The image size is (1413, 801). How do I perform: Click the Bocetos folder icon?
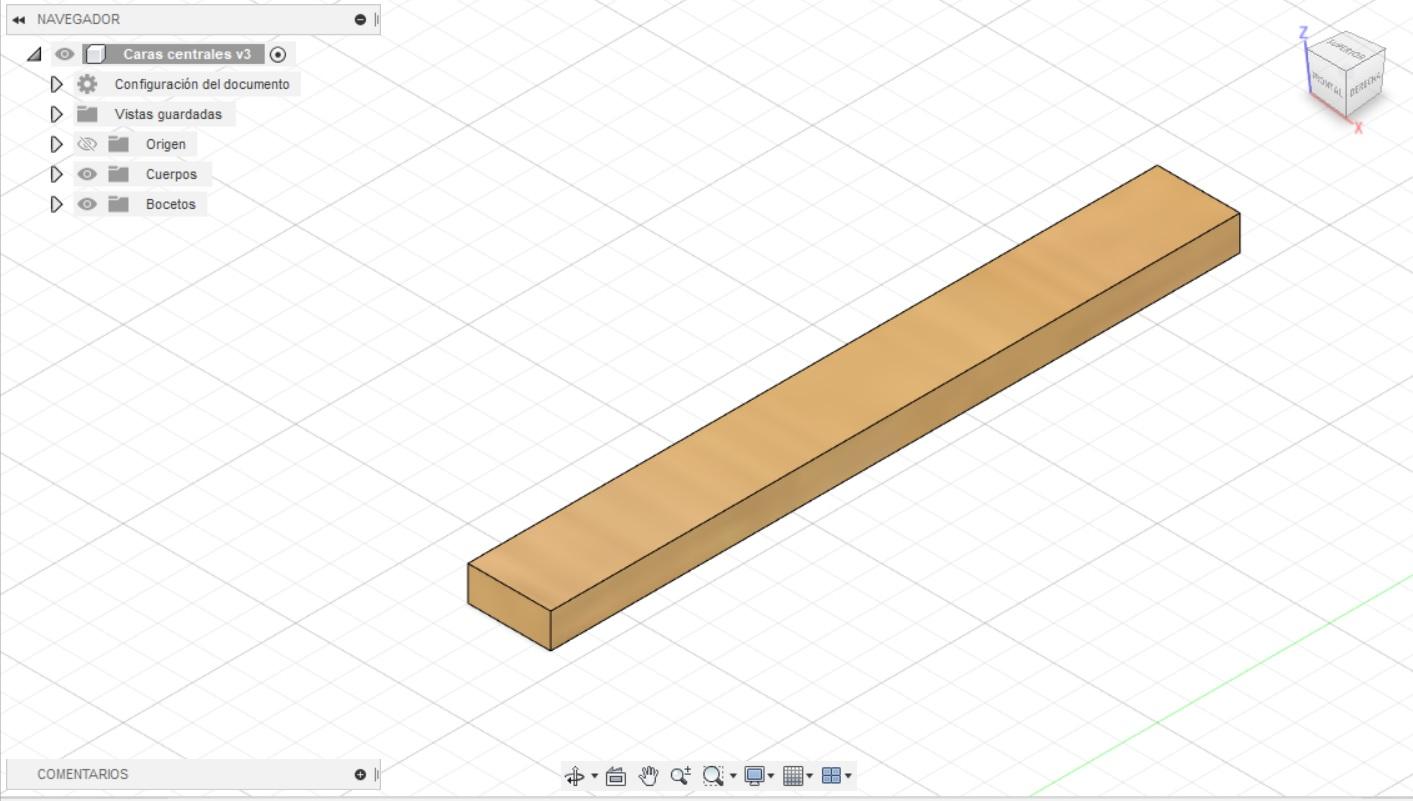click(x=119, y=204)
